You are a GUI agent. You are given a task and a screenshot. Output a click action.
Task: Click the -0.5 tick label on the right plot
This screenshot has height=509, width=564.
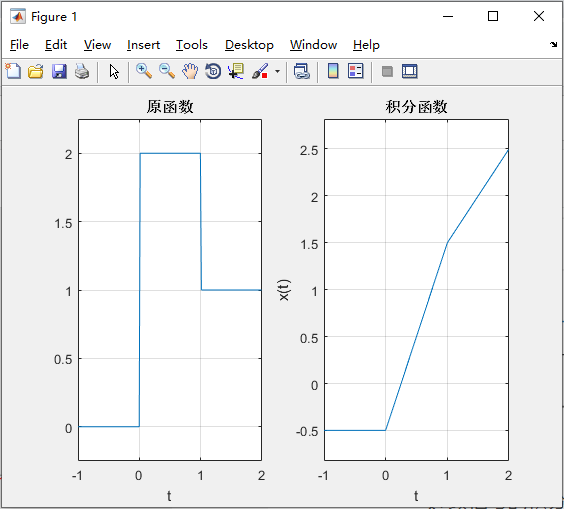coord(307,431)
